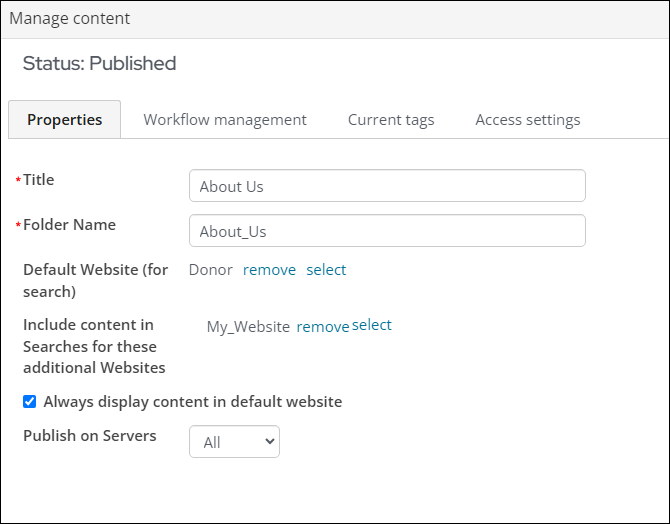Remove My_Website from additional websites
670x524 pixels.
(323, 327)
